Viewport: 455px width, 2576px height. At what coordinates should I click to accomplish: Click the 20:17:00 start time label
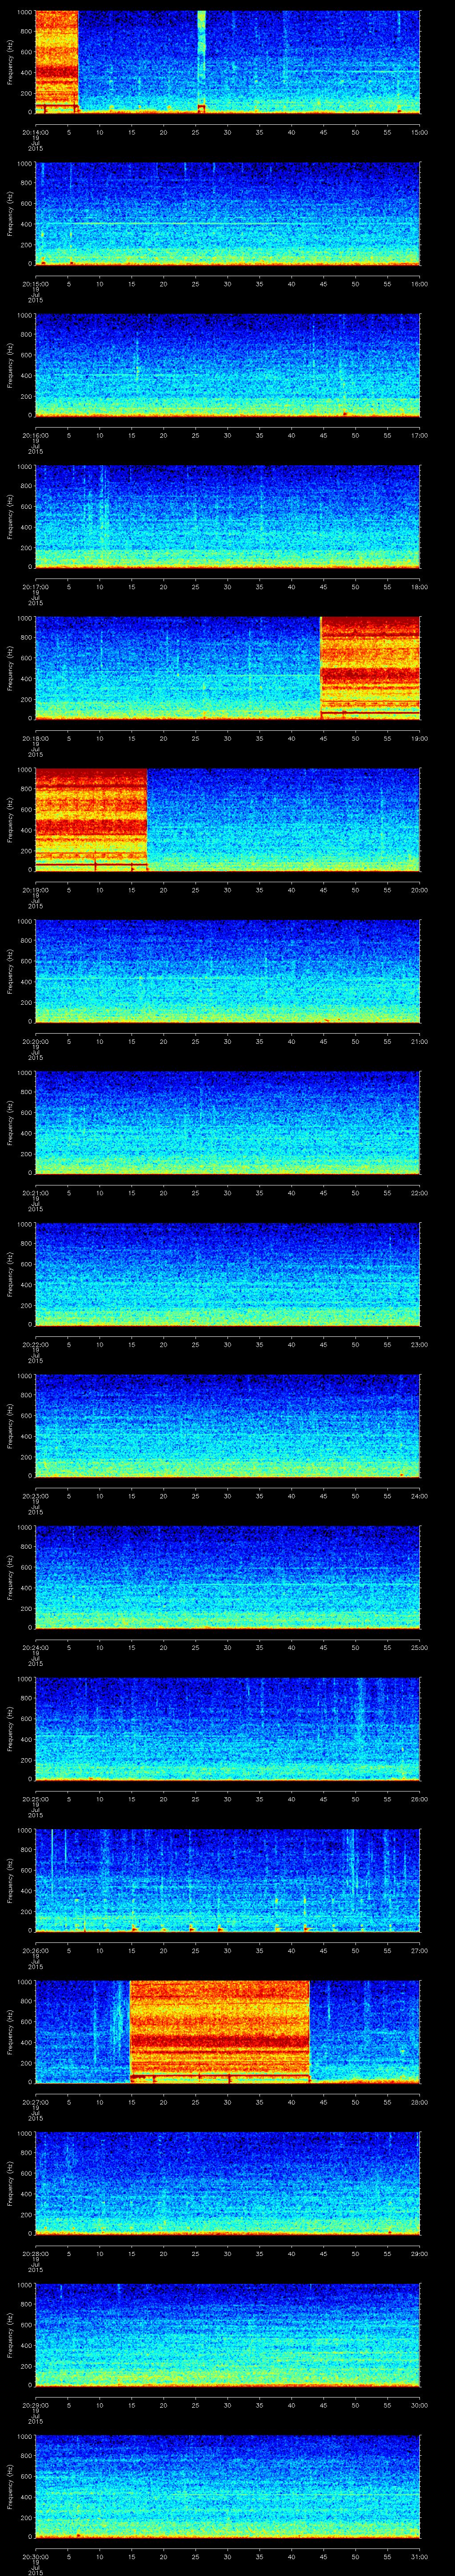coord(35,587)
